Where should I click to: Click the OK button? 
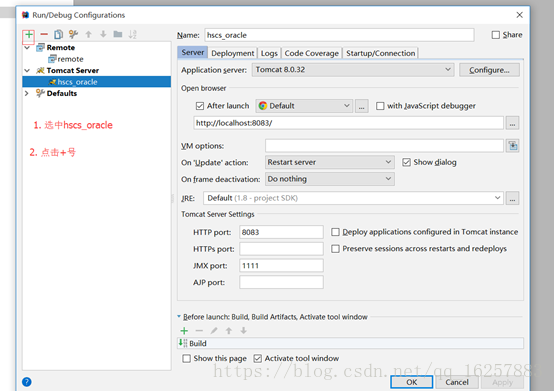[x=412, y=382]
